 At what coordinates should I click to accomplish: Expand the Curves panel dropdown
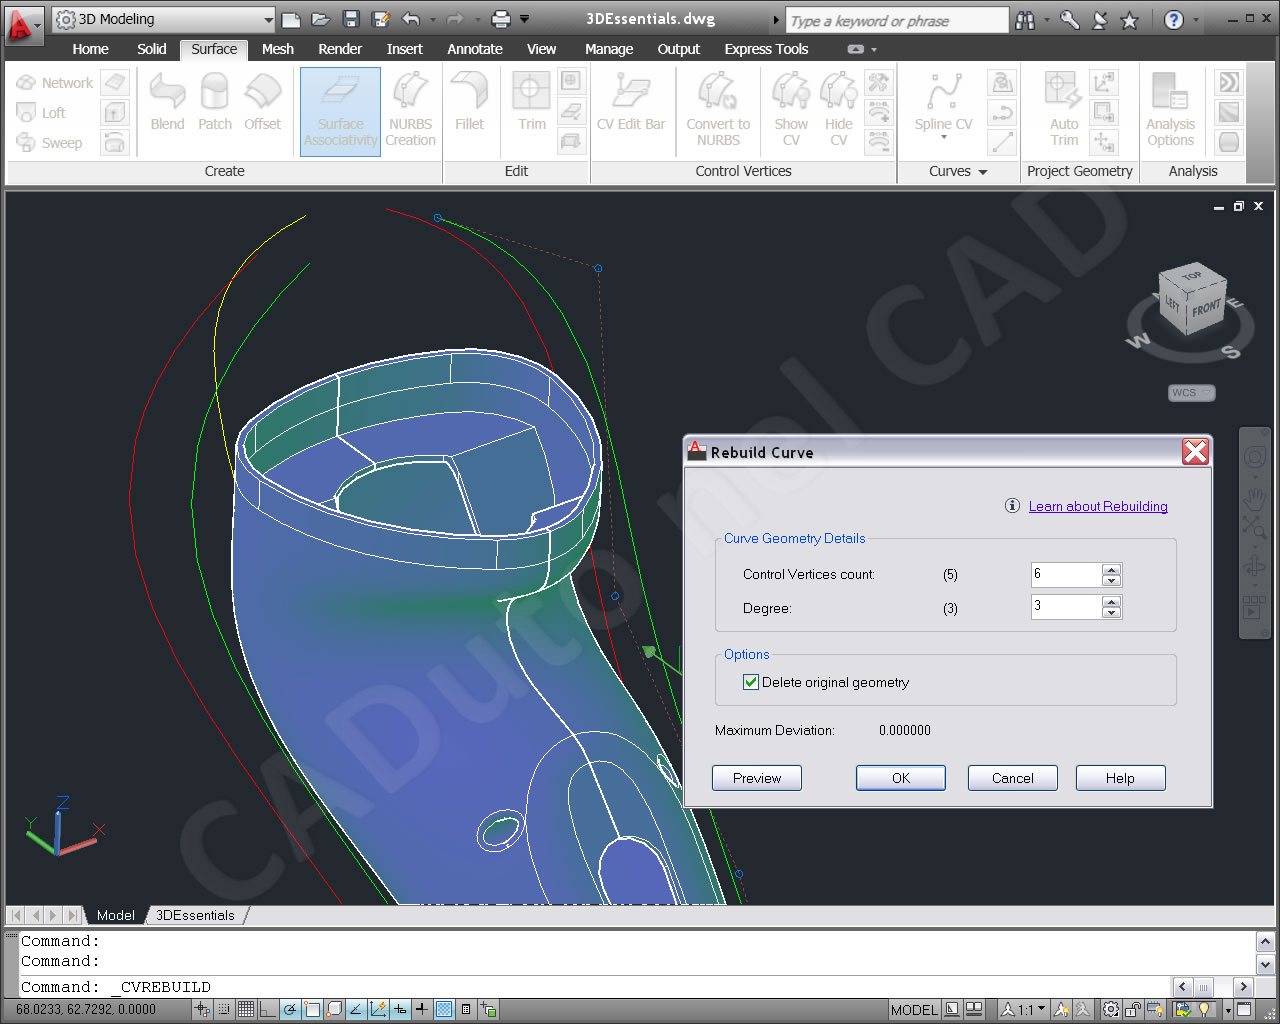click(x=981, y=171)
